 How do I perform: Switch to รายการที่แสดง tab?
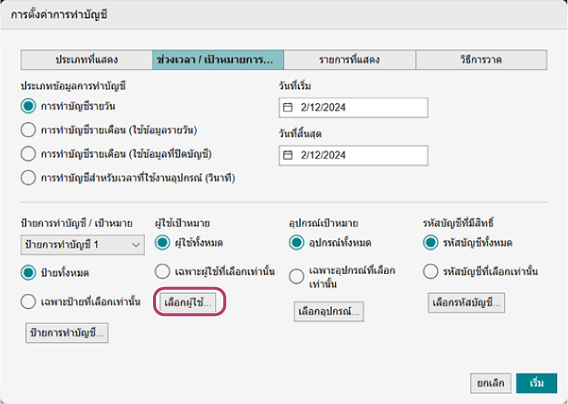350,60
